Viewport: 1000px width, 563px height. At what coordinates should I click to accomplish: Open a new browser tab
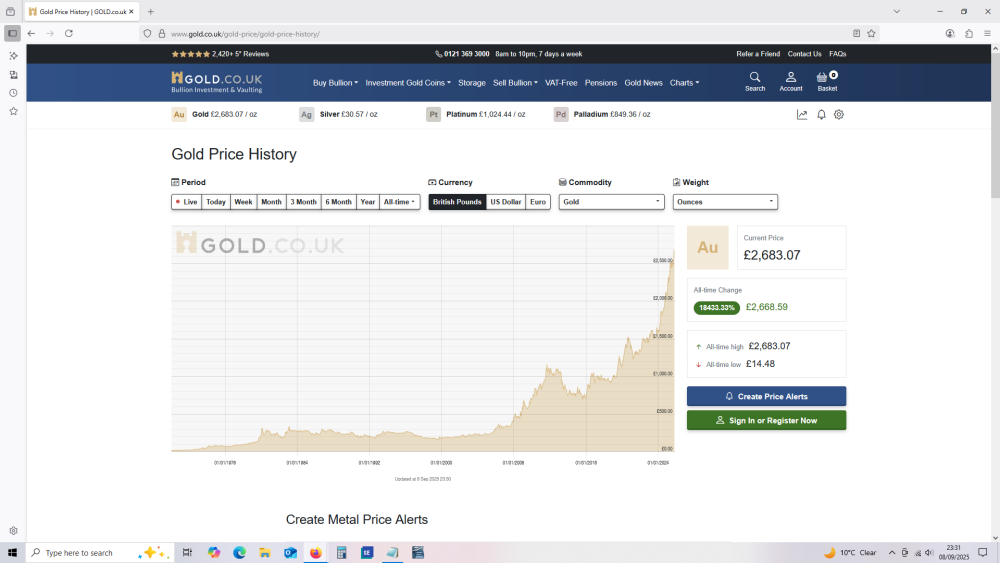coord(151,11)
